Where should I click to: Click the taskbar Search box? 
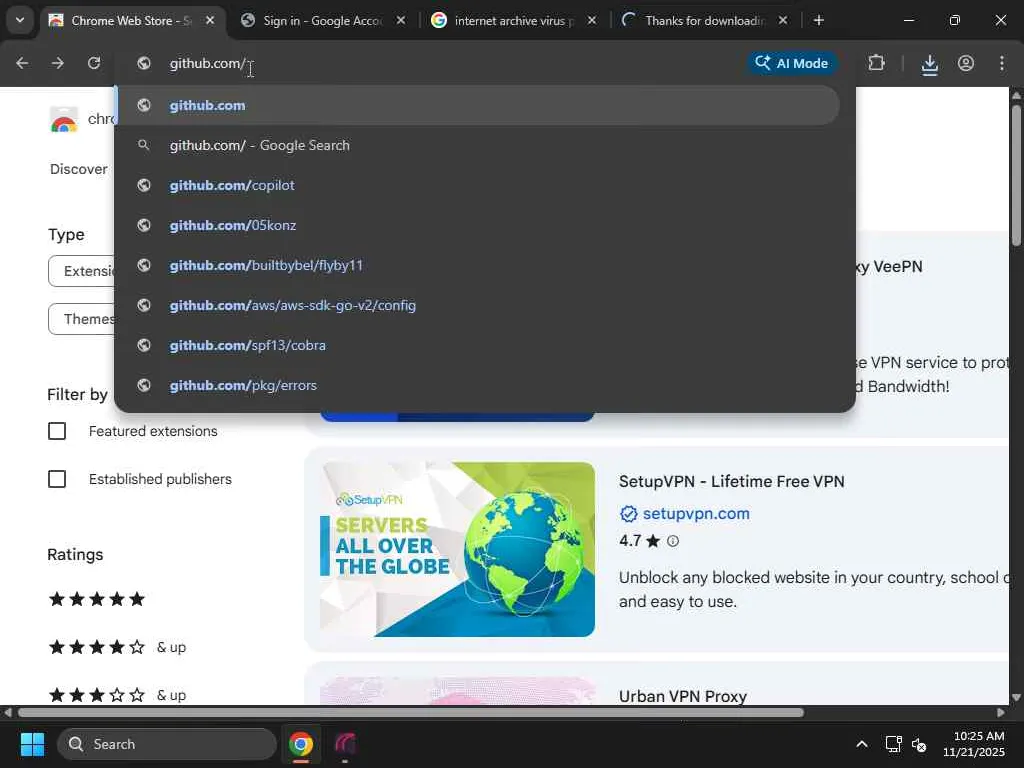(x=167, y=744)
